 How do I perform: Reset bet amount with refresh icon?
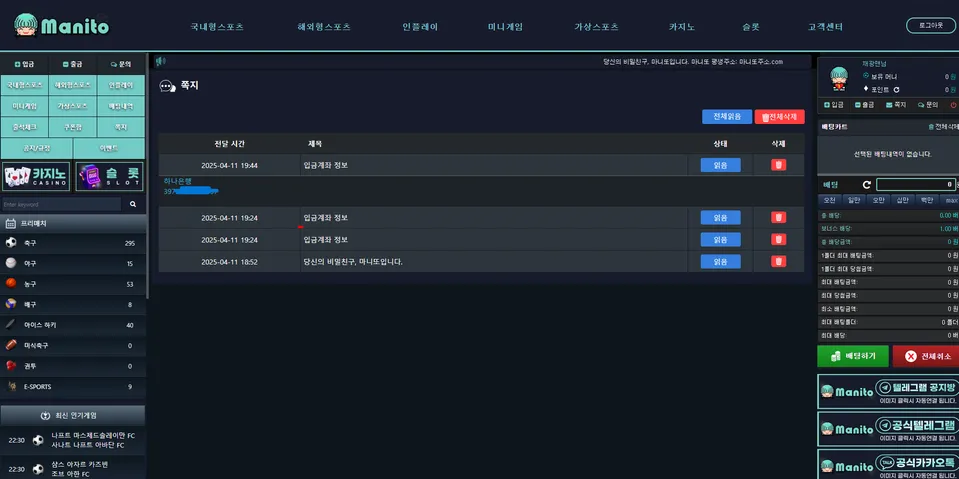point(867,185)
